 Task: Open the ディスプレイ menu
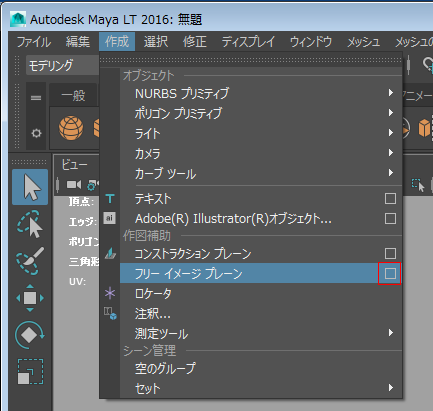point(248,42)
